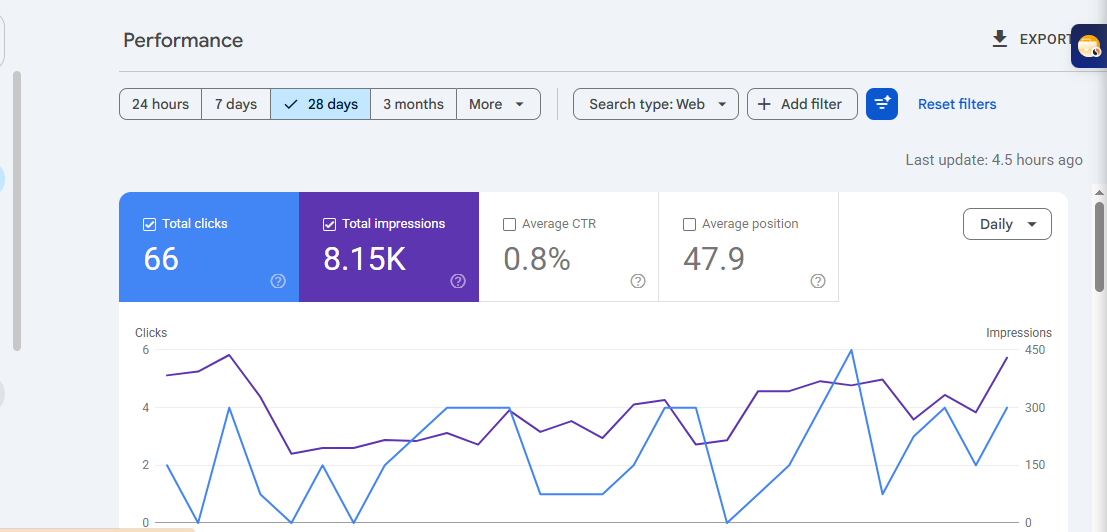Click the Clicks axis label on chart
This screenshot has width=1107, height=532.
coord(151,333)
